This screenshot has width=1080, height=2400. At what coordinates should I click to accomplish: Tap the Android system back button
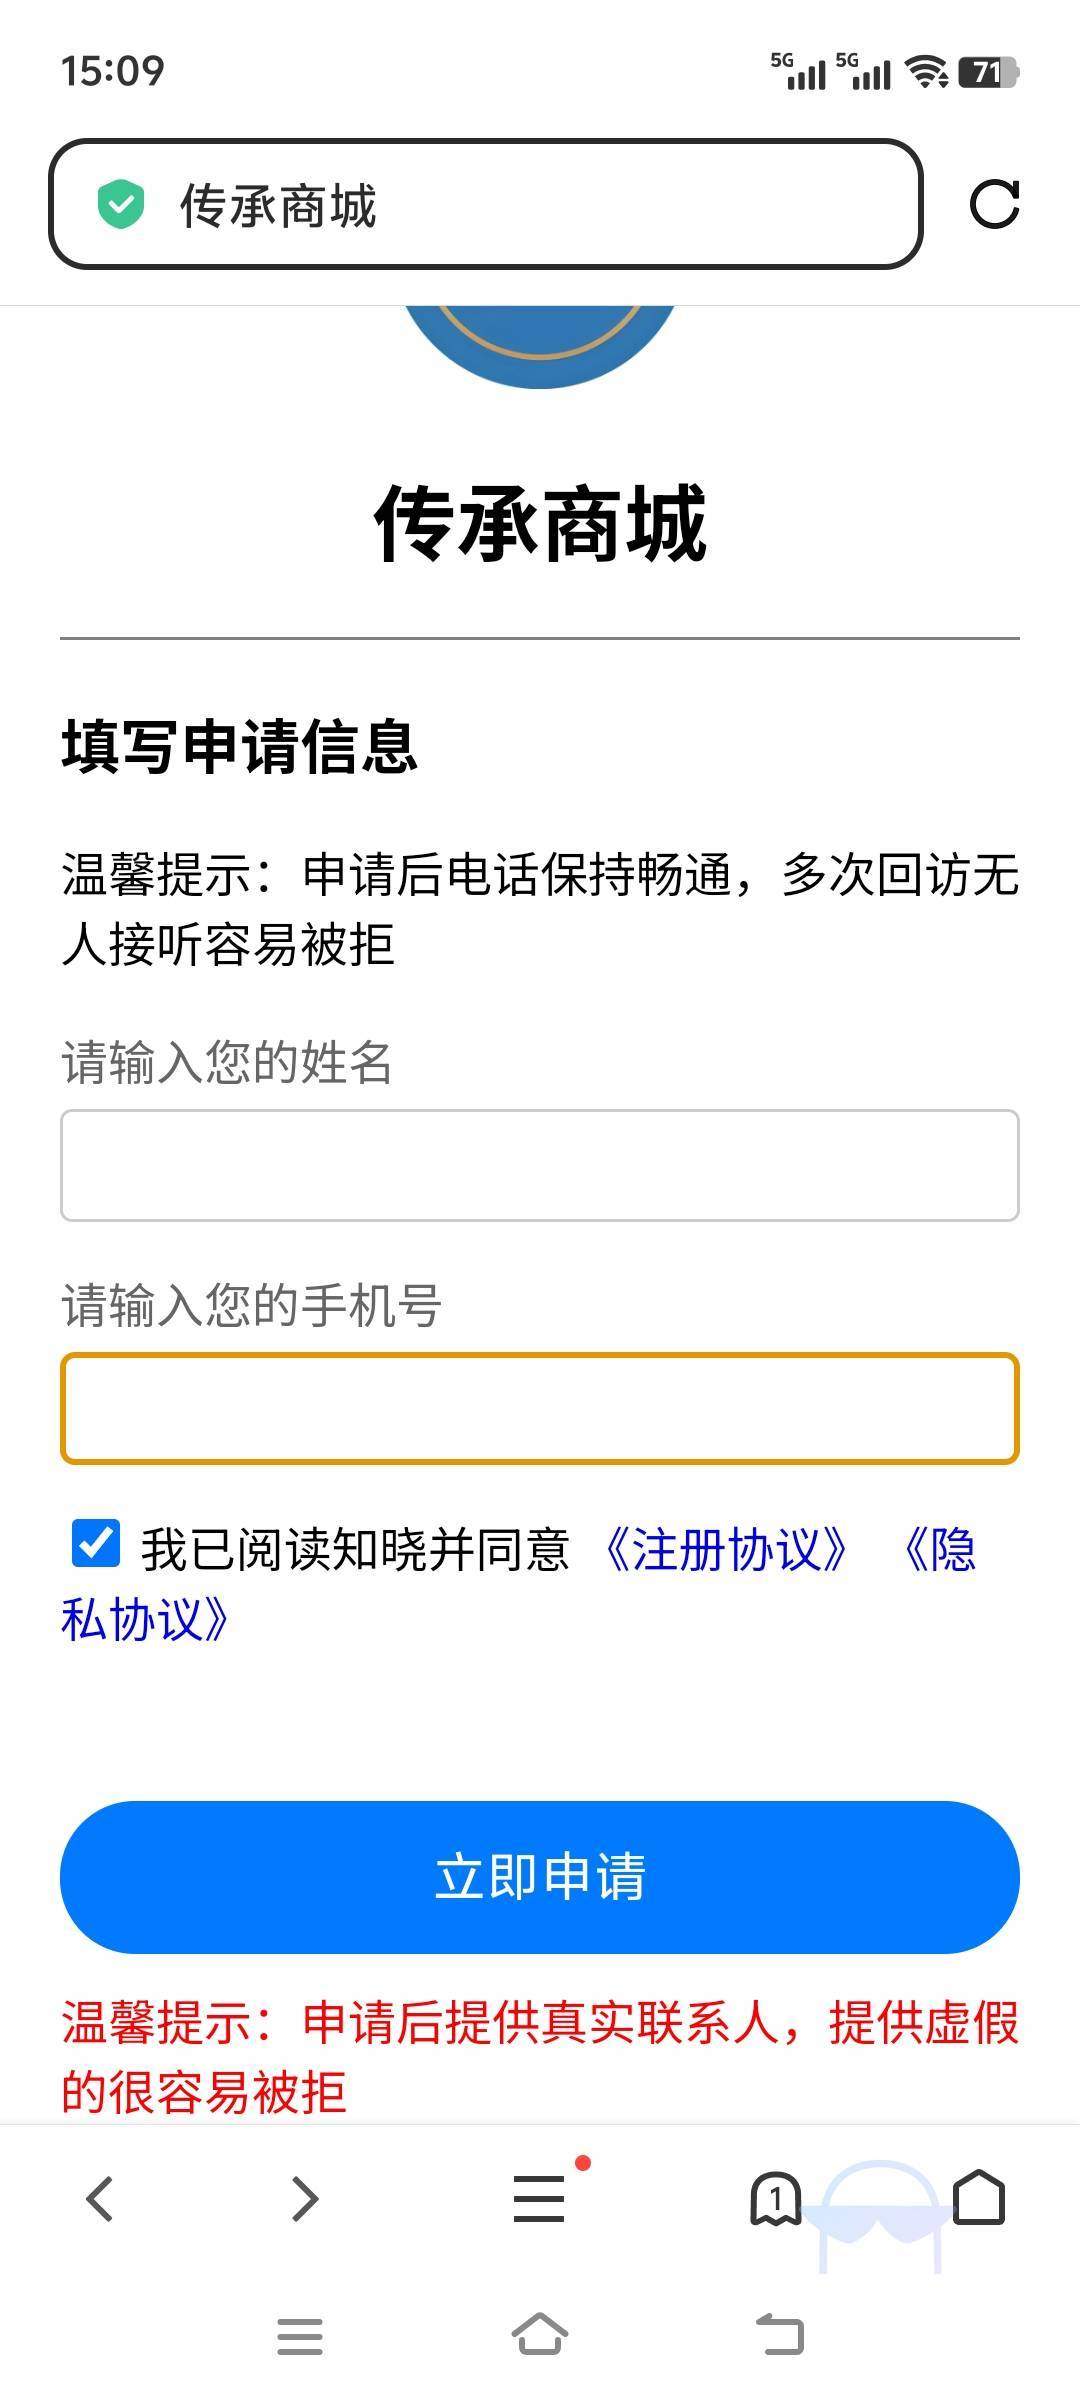click(x=780, y=2337)
